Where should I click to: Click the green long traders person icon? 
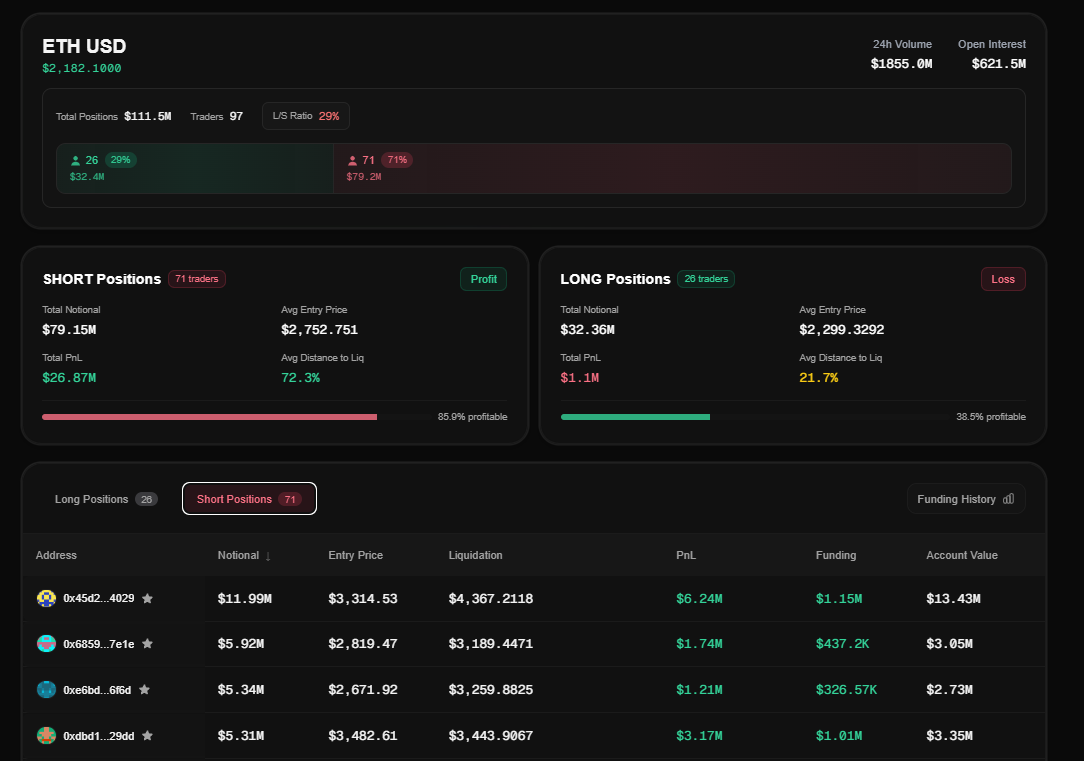(75, 161)
